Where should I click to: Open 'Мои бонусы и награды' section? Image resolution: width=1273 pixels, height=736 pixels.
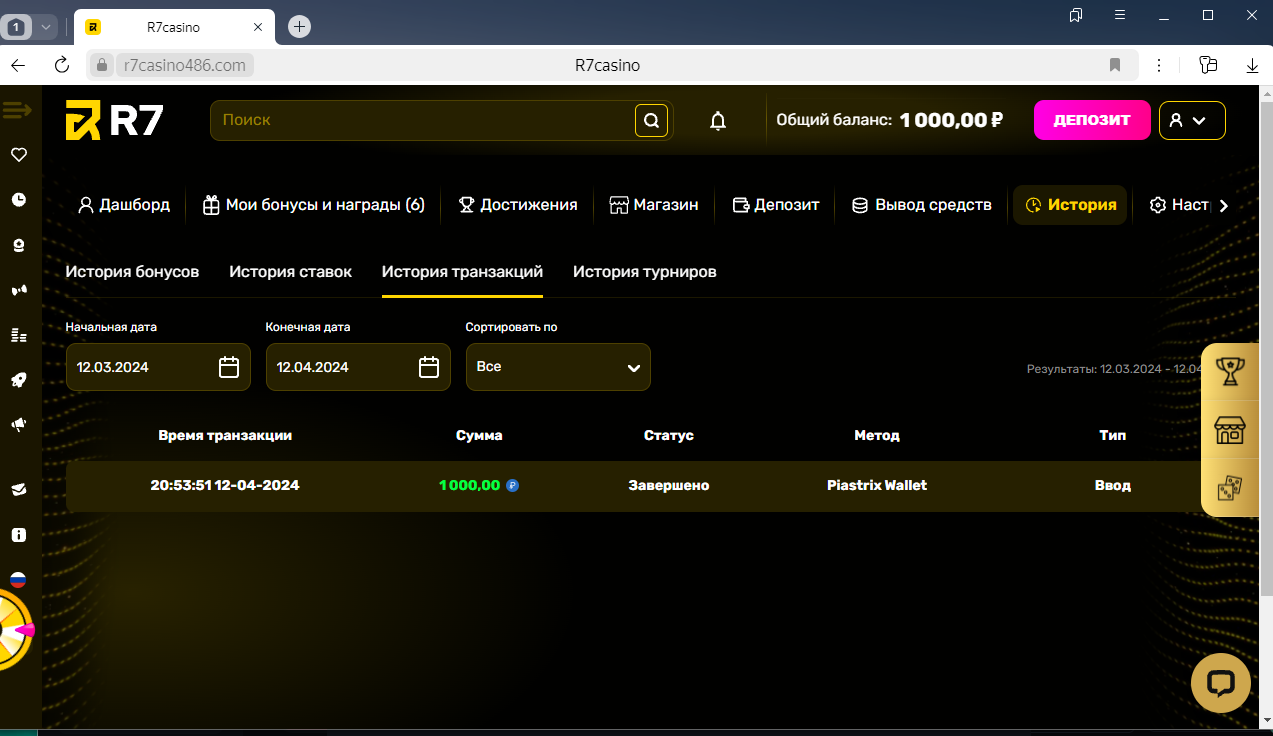point(313,205)
